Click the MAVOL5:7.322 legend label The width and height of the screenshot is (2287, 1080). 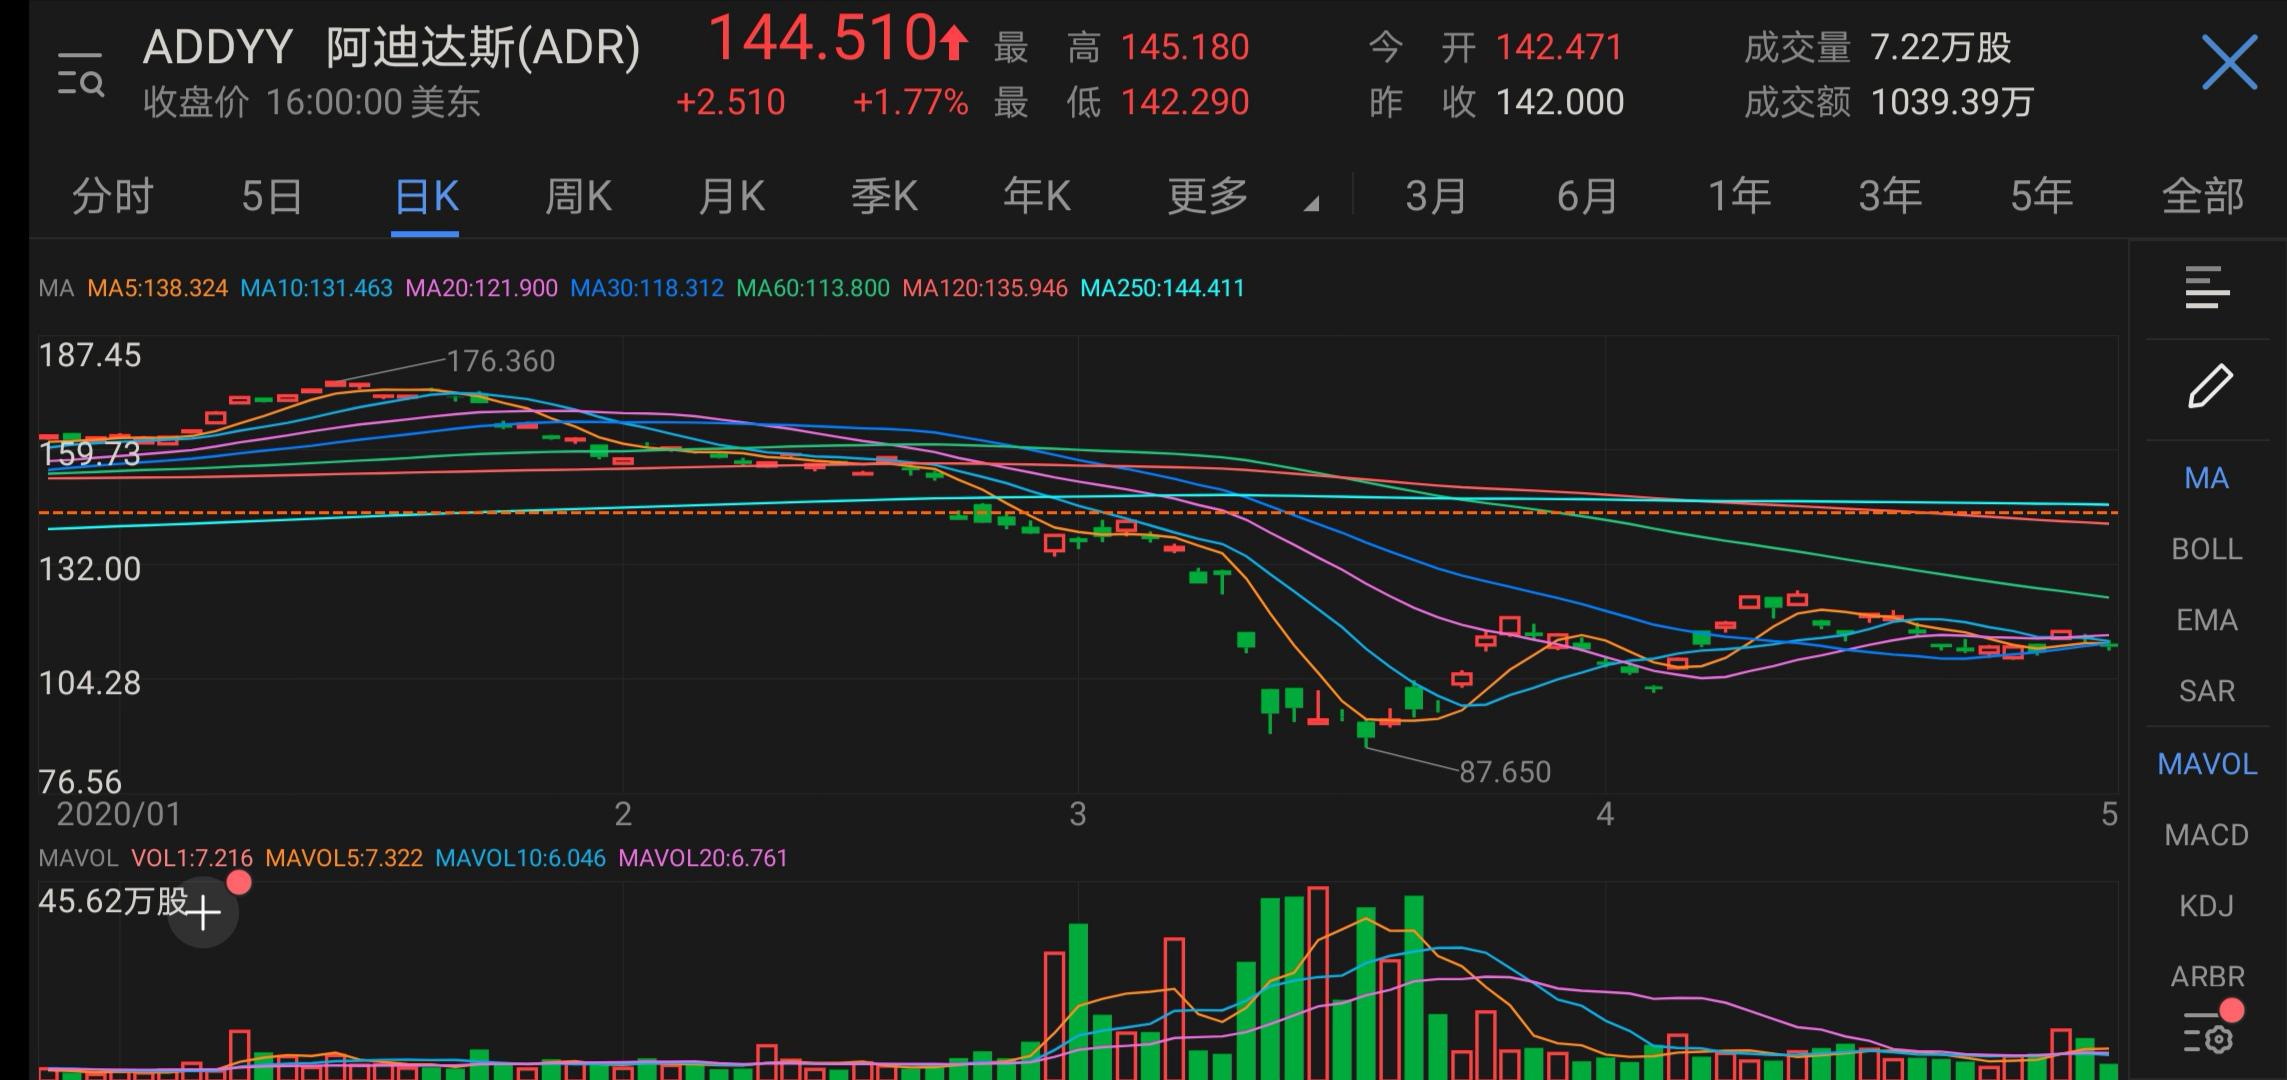(344, 858)
